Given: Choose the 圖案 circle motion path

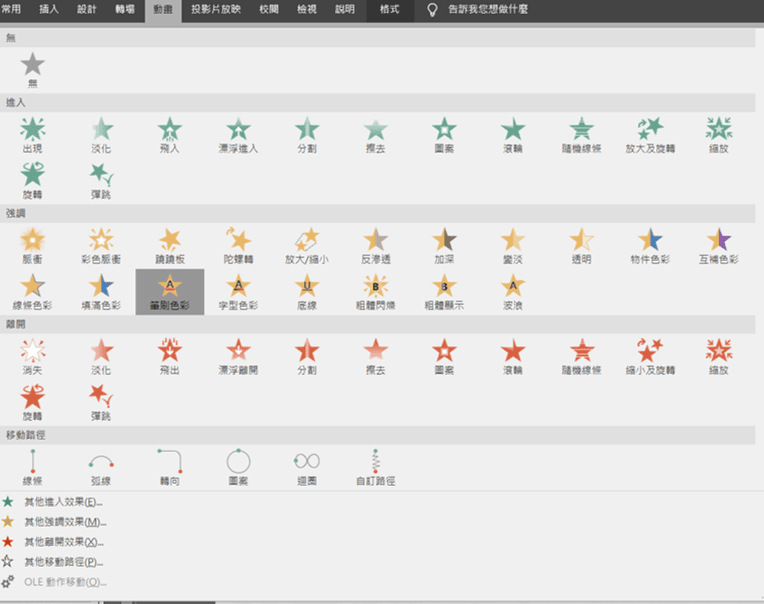Looking at the screenshot, I should click(238, 468).
